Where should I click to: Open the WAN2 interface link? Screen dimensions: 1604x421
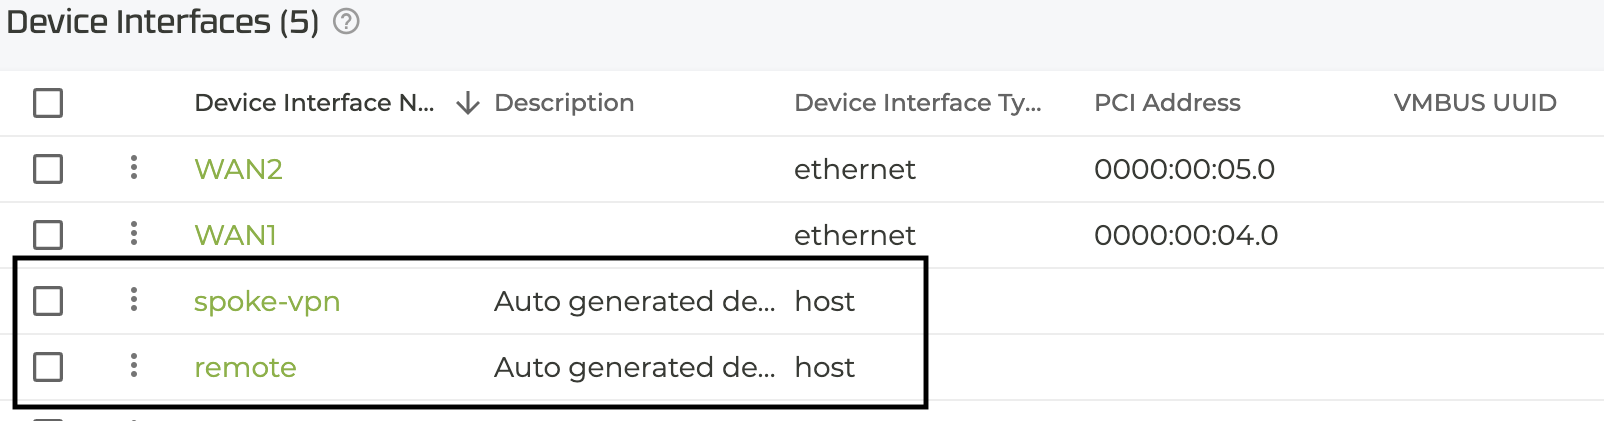(238, 169)
